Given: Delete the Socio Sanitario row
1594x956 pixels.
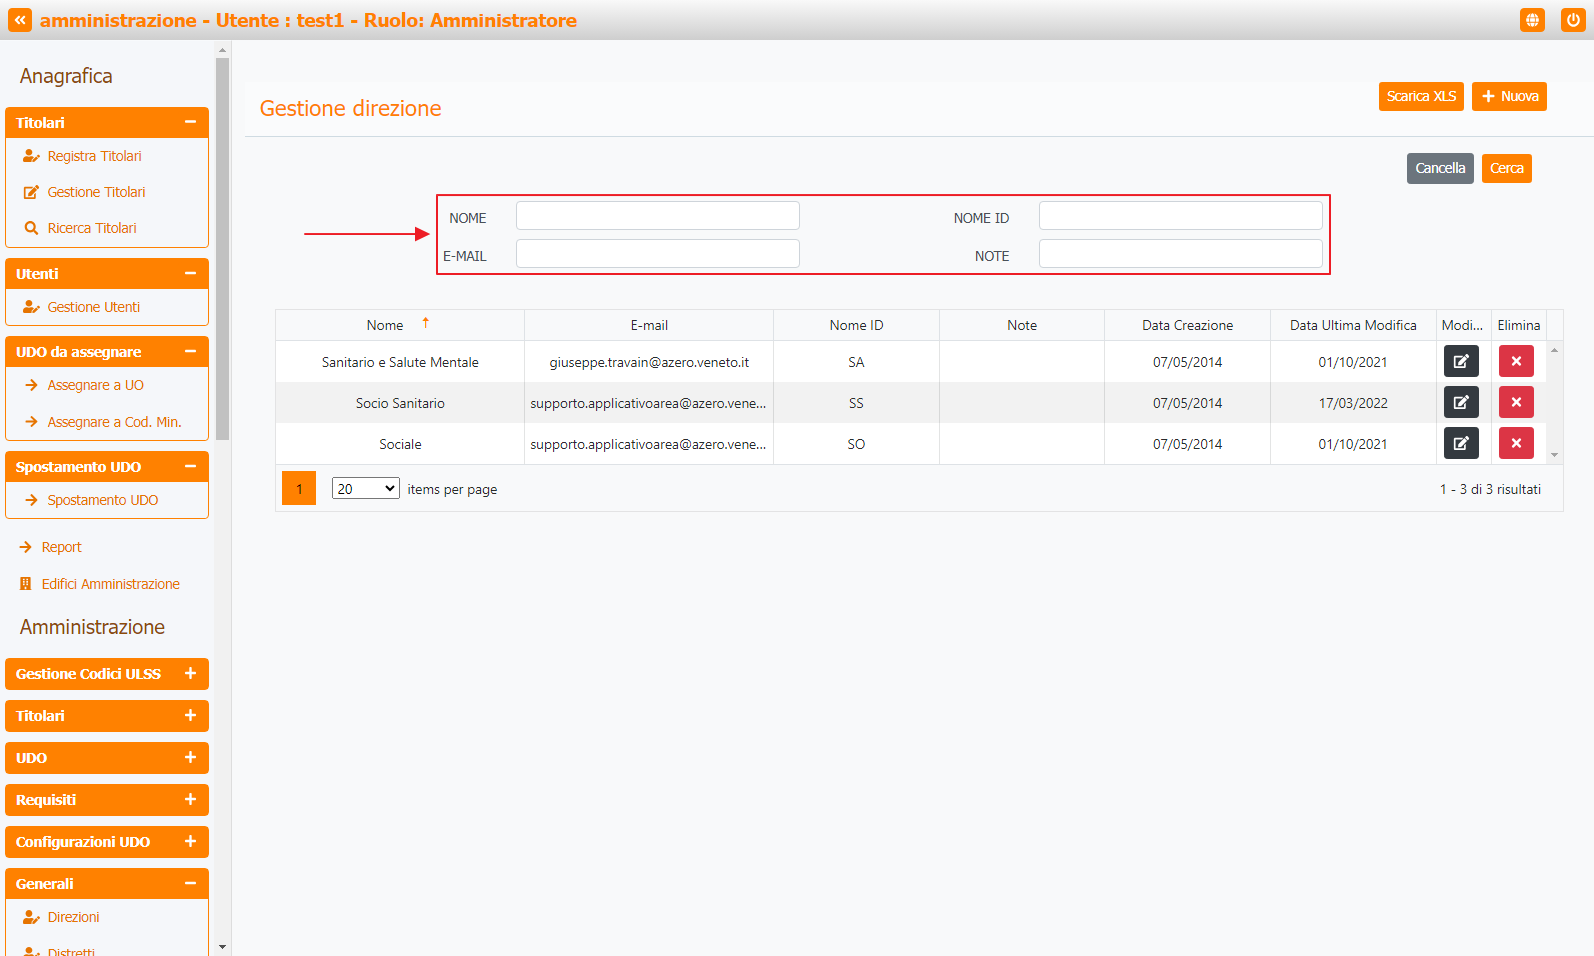Looking at the screenshot, I should (x=1515, y=403).
